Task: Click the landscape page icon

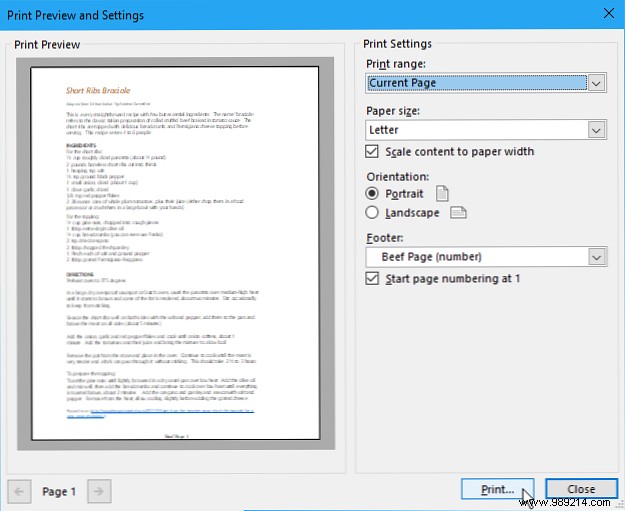Action: point(458,212)
